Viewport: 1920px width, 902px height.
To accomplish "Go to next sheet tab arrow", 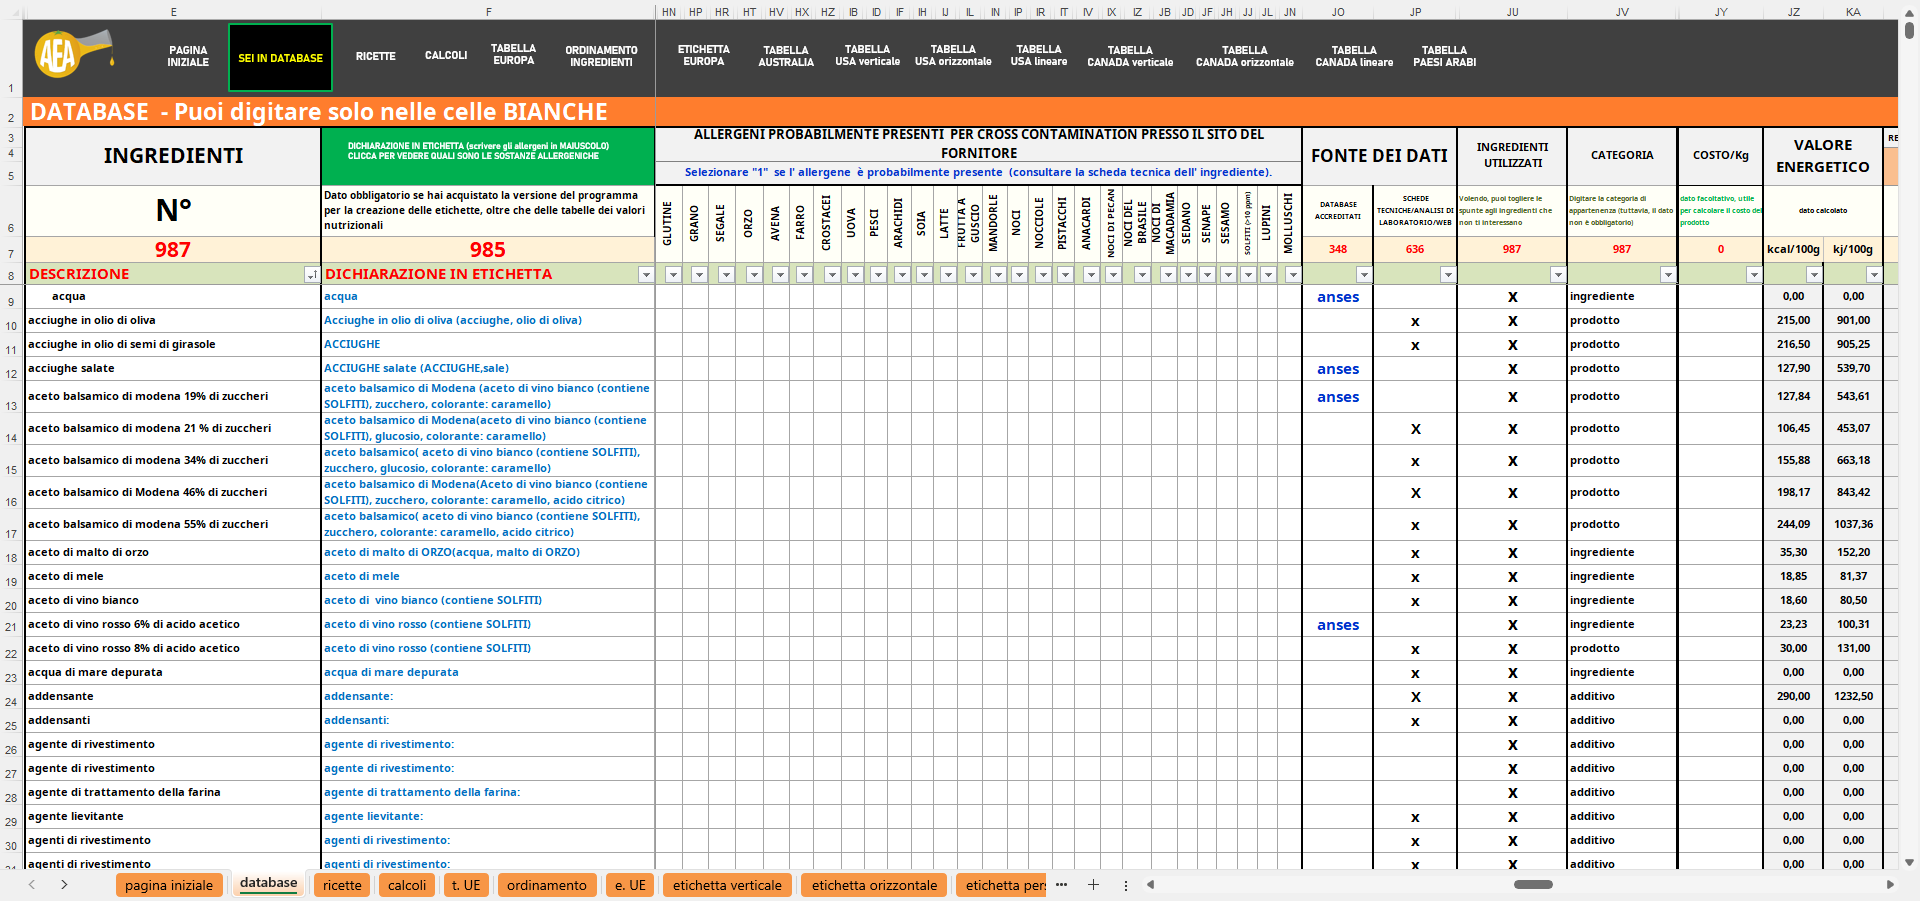I will point(64,885).
